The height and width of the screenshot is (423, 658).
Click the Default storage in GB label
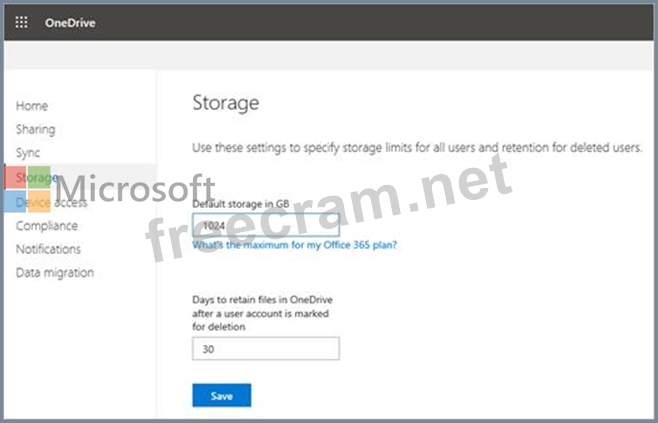point(241,204)
